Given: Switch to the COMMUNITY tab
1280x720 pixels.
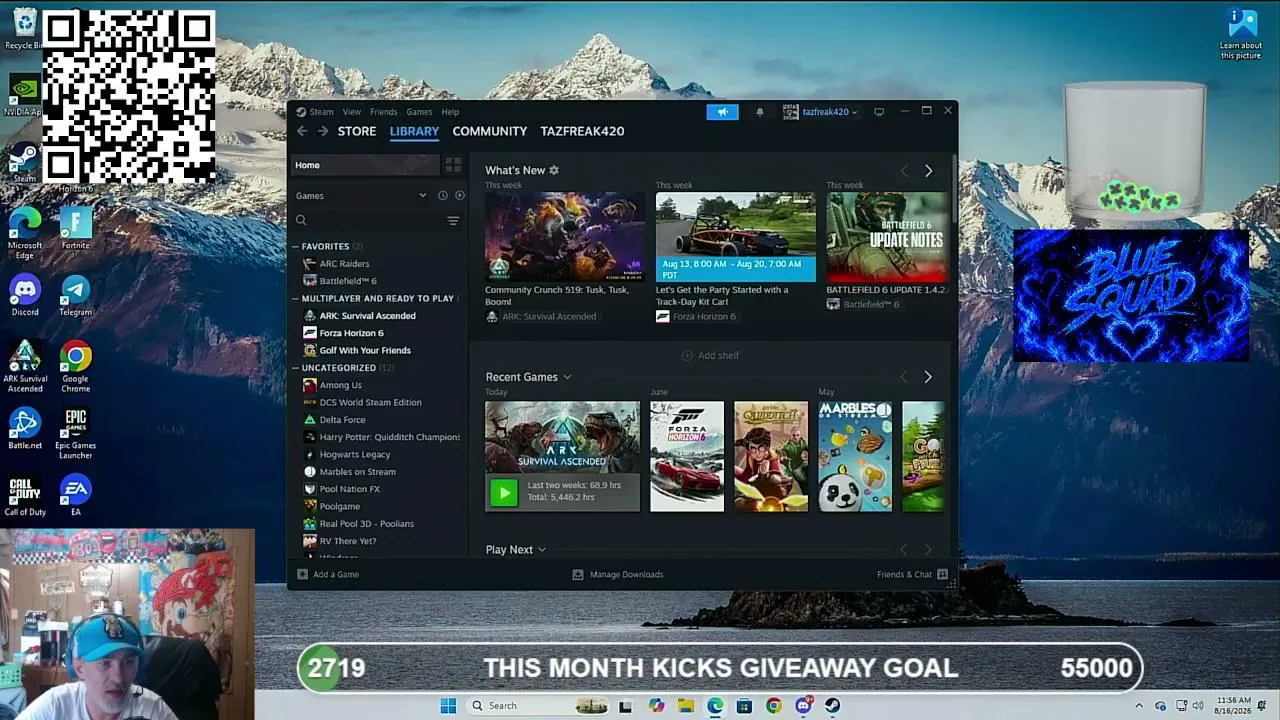Looking at the screenshot, I should [489, 131].
